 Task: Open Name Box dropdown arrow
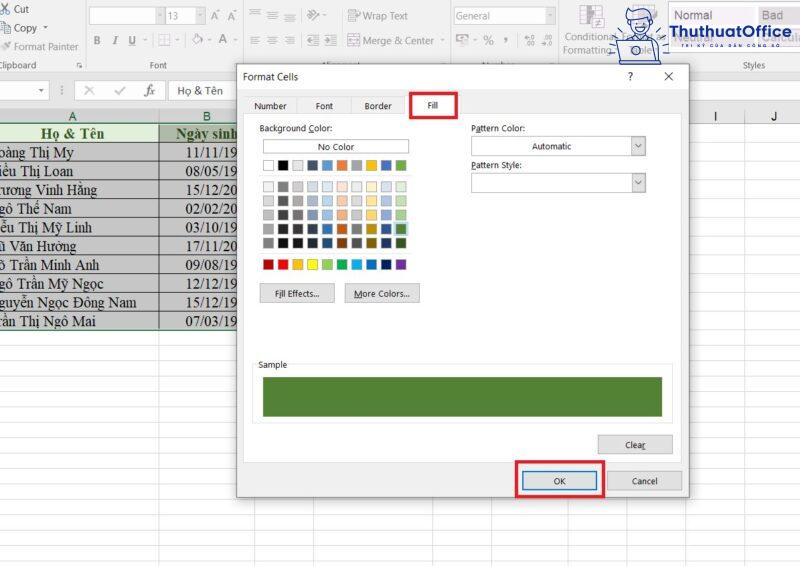pyautogui.click(x=41, y=91)
